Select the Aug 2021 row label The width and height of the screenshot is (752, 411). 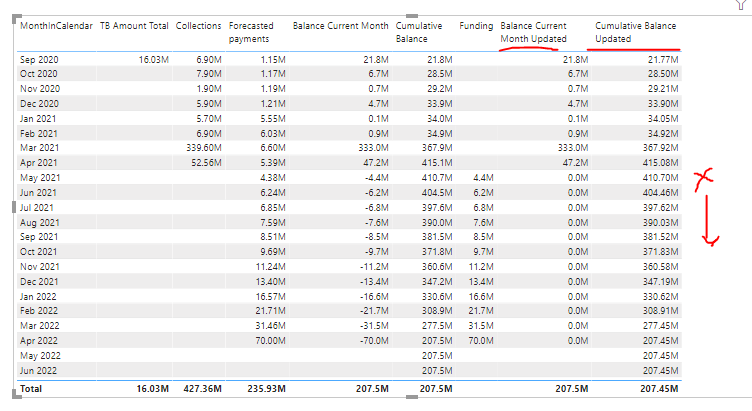pos(39,223)
